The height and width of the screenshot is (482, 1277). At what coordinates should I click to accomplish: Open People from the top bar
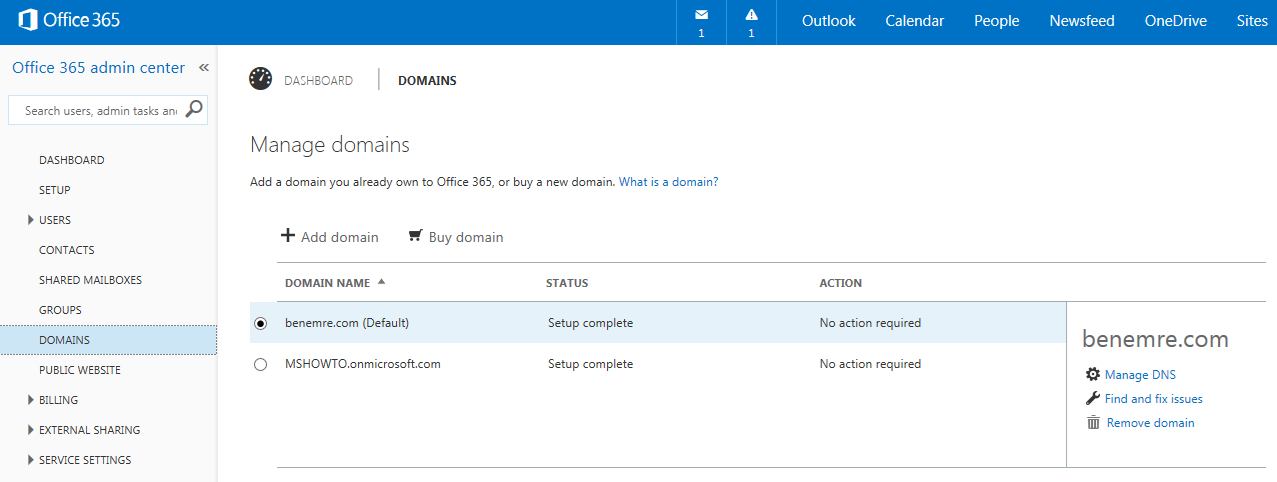pos(997,21)
